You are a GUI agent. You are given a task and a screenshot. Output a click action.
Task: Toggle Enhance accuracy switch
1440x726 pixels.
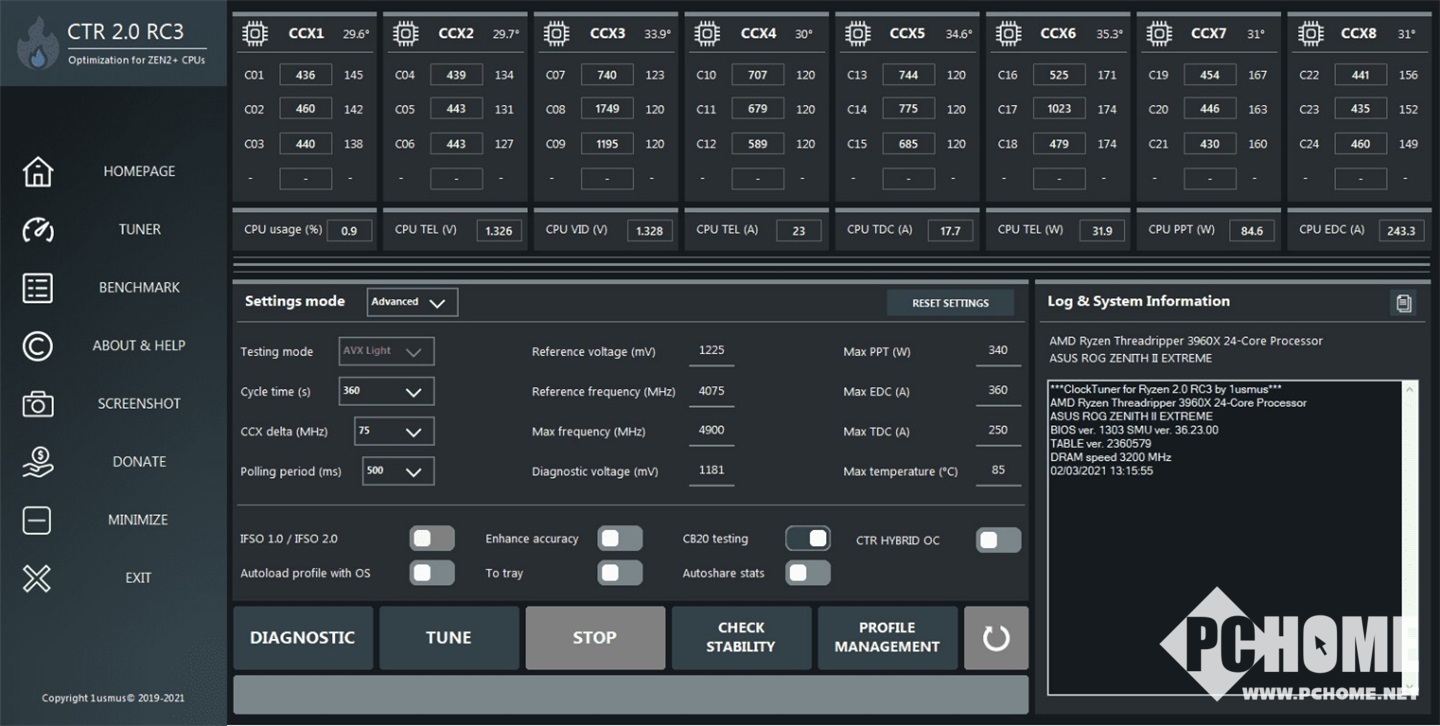(620, 539)
